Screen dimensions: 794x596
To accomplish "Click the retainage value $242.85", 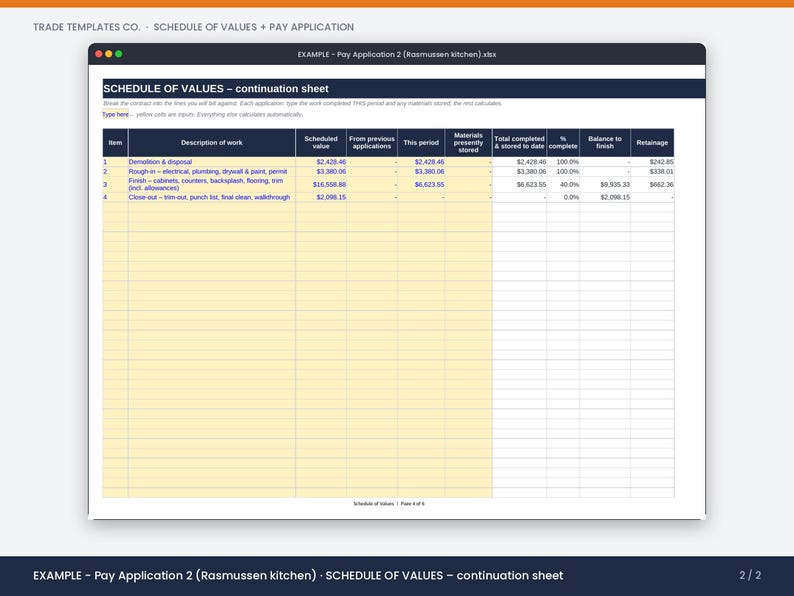I will coord(652,162).
